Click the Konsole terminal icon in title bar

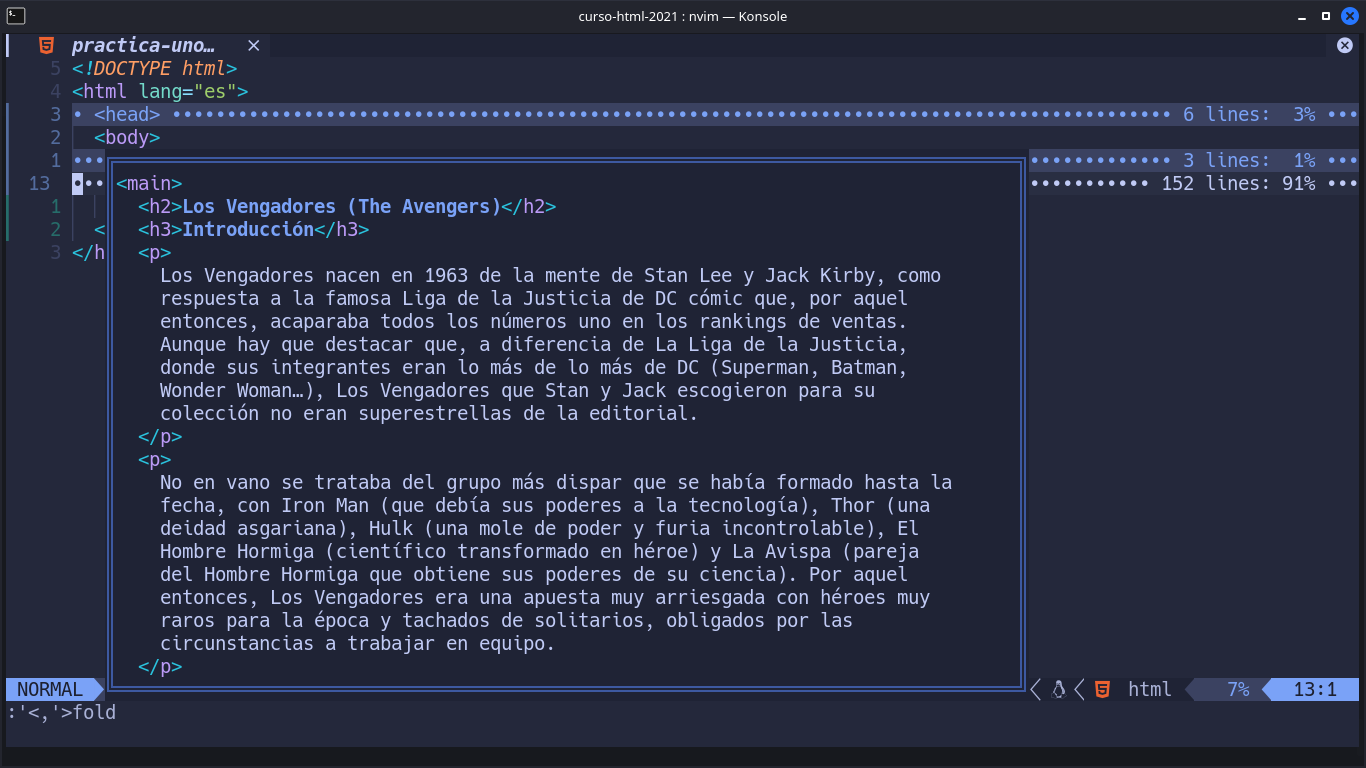[x=16, y=15]
